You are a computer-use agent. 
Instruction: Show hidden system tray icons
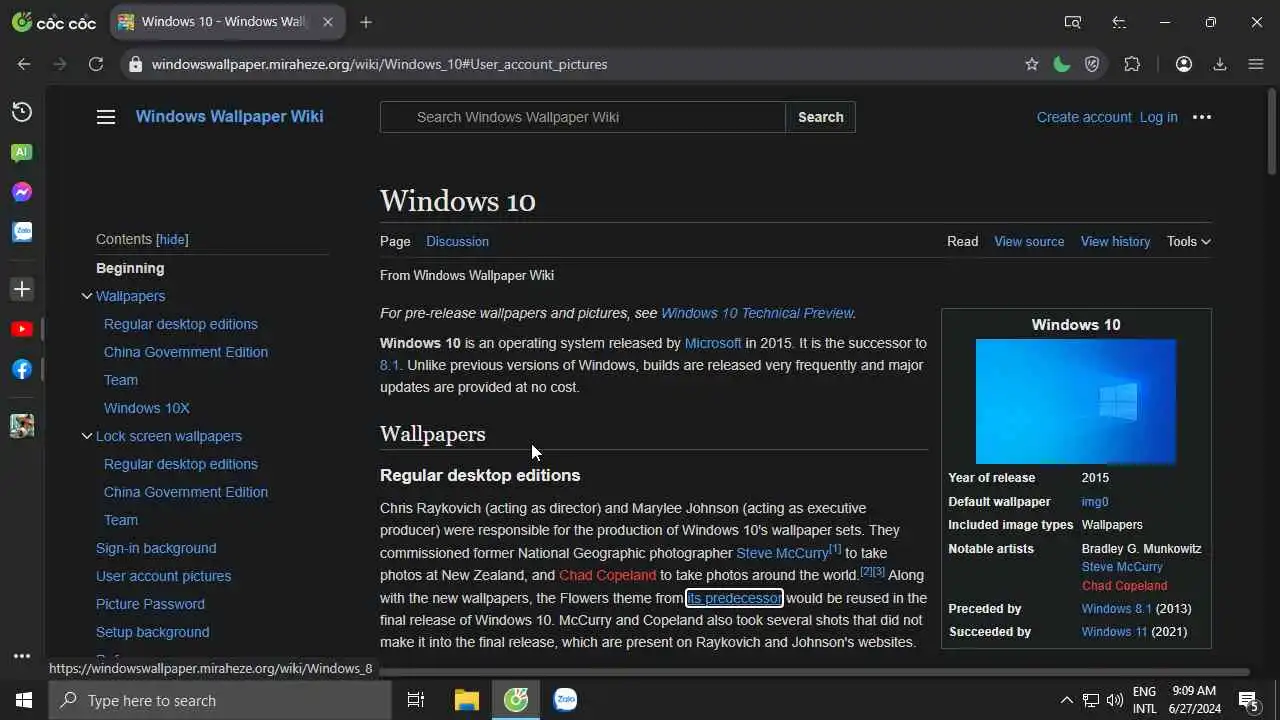click(x=1066, y=700)
